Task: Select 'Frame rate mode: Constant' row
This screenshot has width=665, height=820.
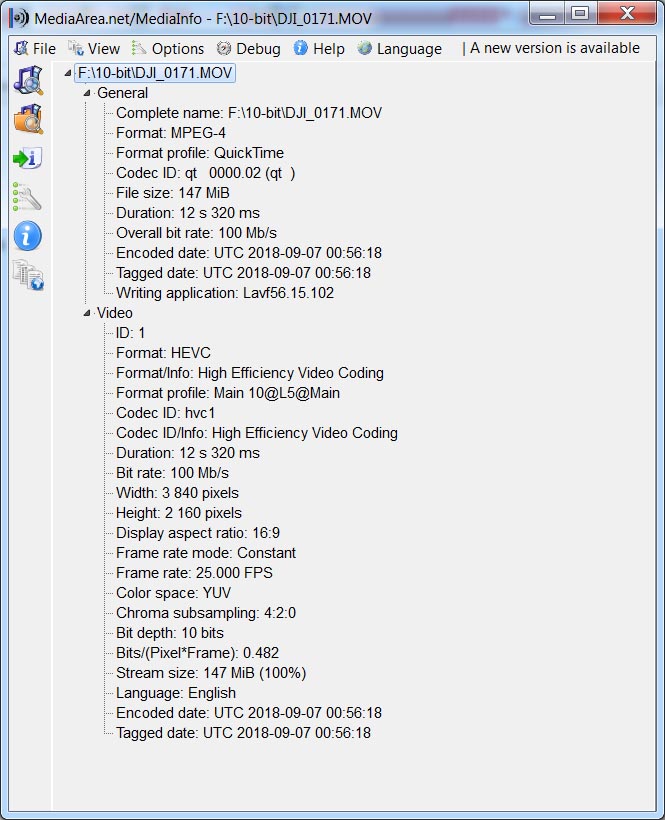Action: 206,553
